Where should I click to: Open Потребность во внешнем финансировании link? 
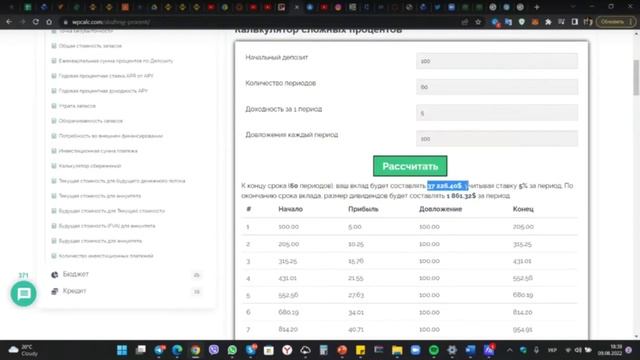point(111,136)
